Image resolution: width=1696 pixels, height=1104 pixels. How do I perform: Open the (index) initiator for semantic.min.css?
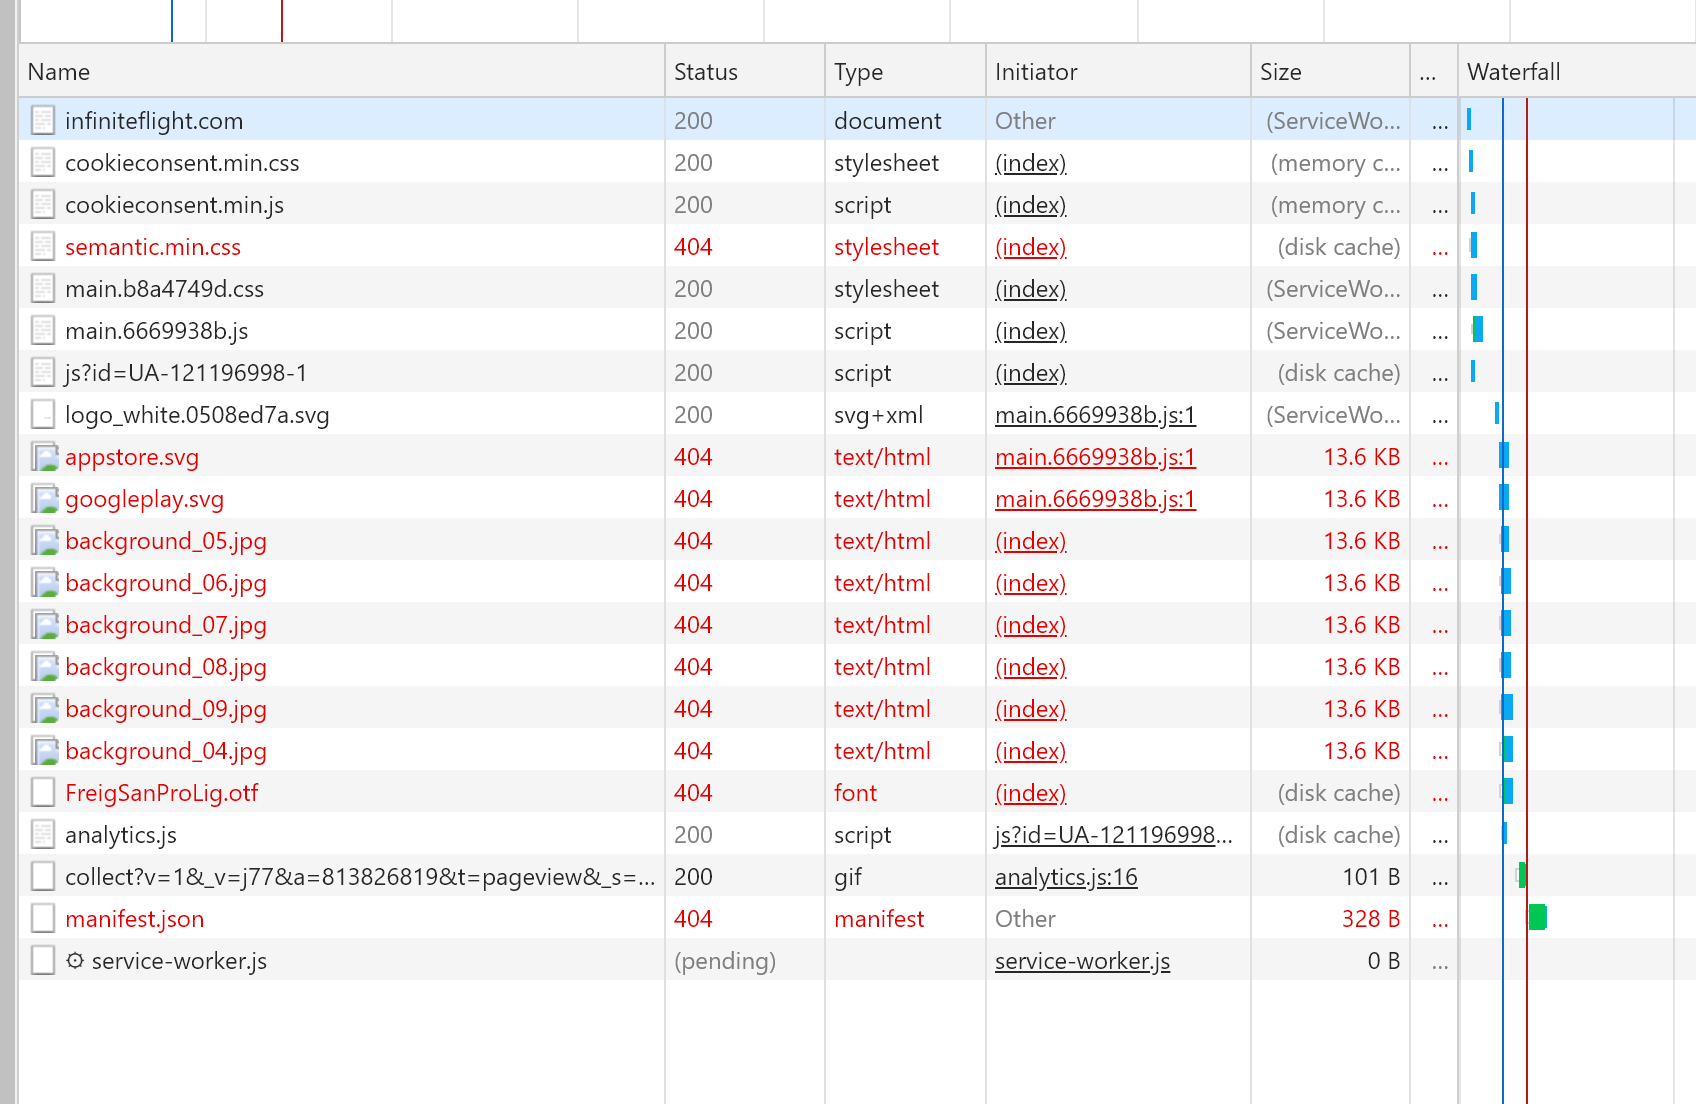tap(1031, 247)
